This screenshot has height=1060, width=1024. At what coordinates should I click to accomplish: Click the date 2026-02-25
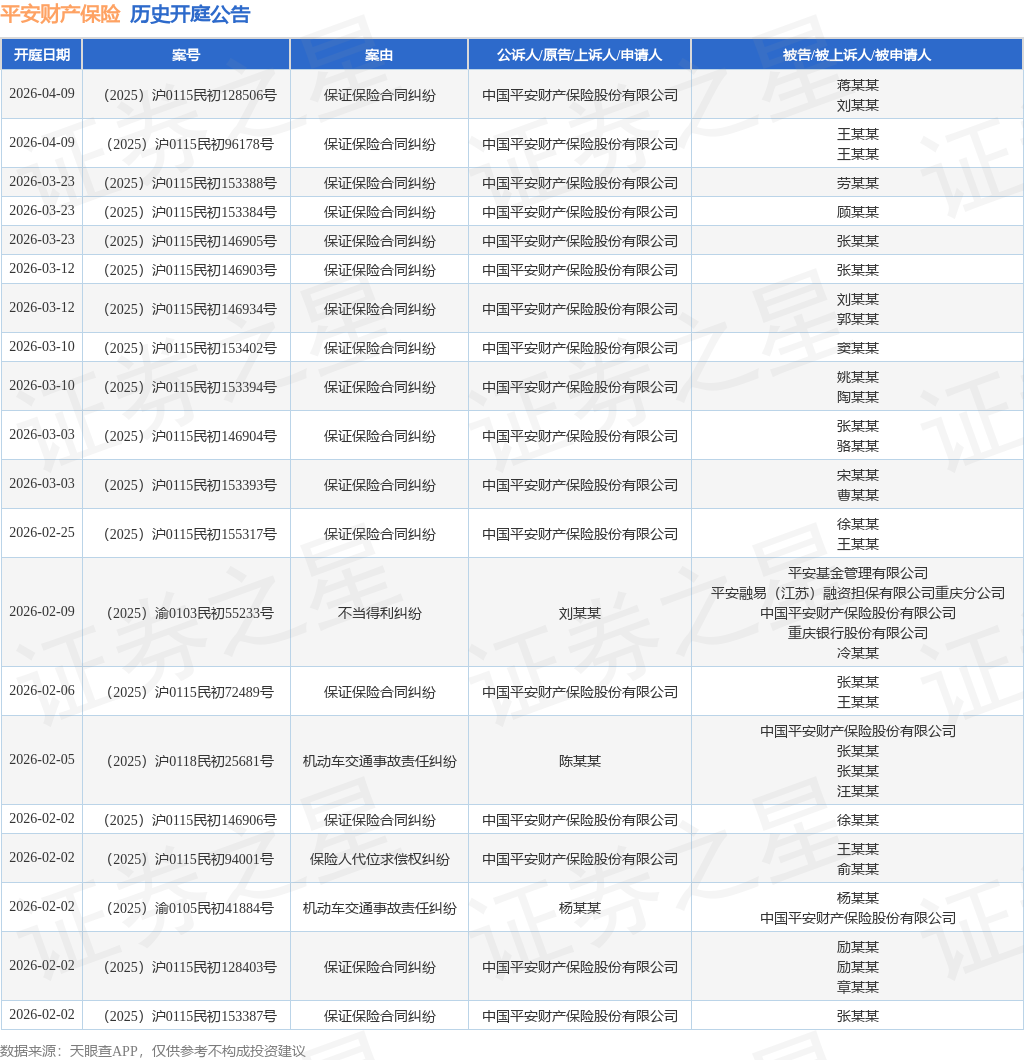pos(42,532)
